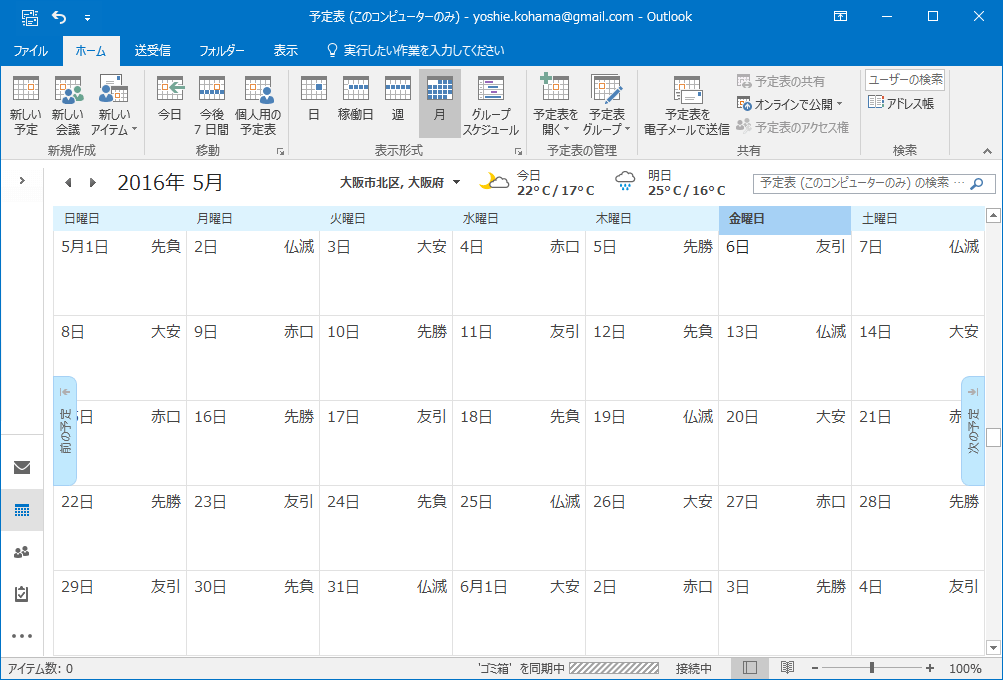Viewport: 1003px width, 680px height.
Task: Create a new appointment (新しい予定)
Action: (x=26, y=106)
